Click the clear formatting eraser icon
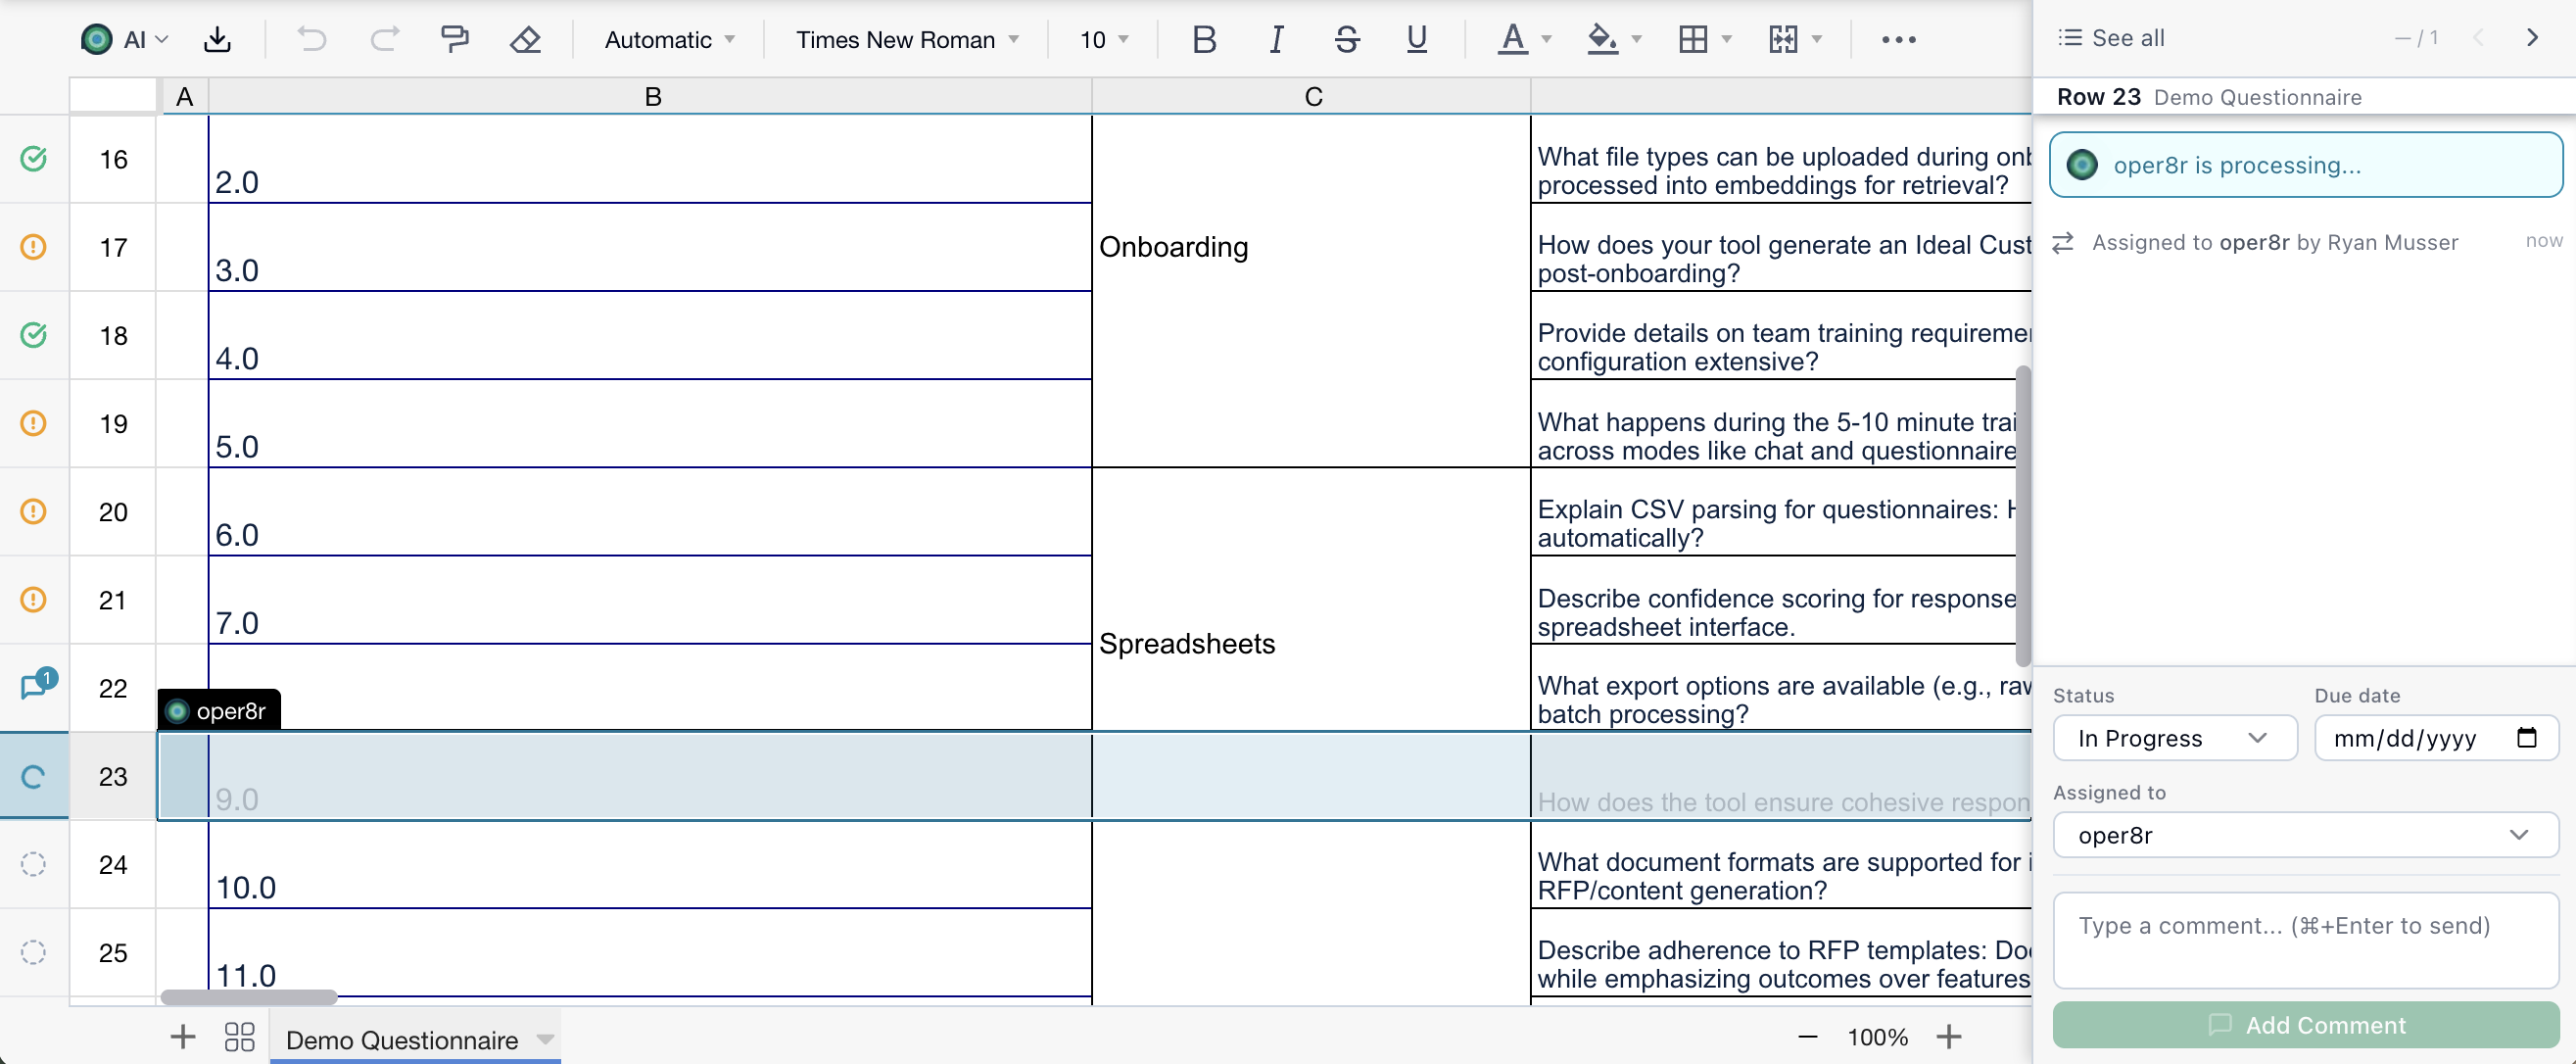 pos(525,39)
